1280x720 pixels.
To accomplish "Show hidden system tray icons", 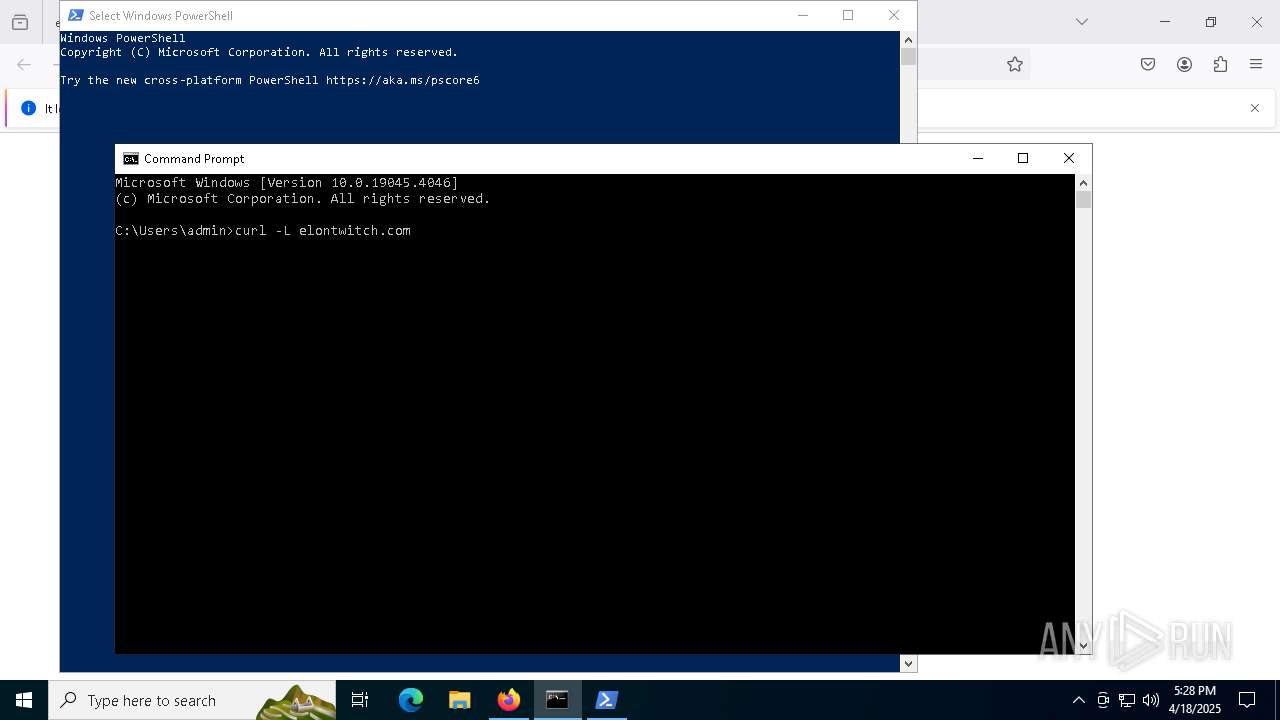I will pos(1078,700).
